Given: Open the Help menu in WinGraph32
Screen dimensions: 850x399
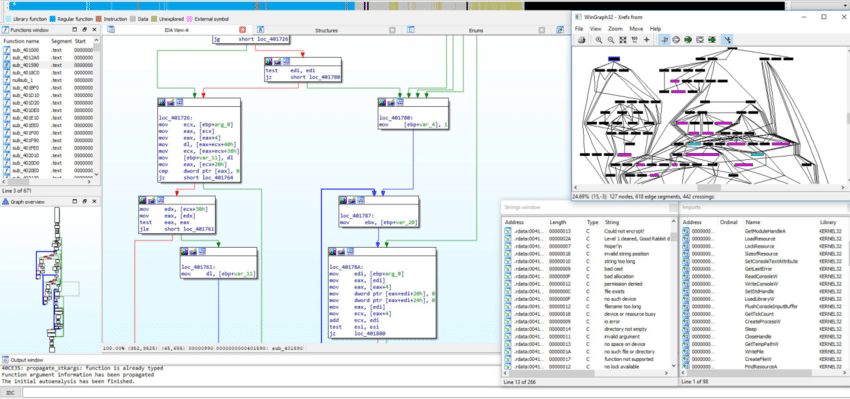Looking at the screenshot, I should tap(655, 28).
